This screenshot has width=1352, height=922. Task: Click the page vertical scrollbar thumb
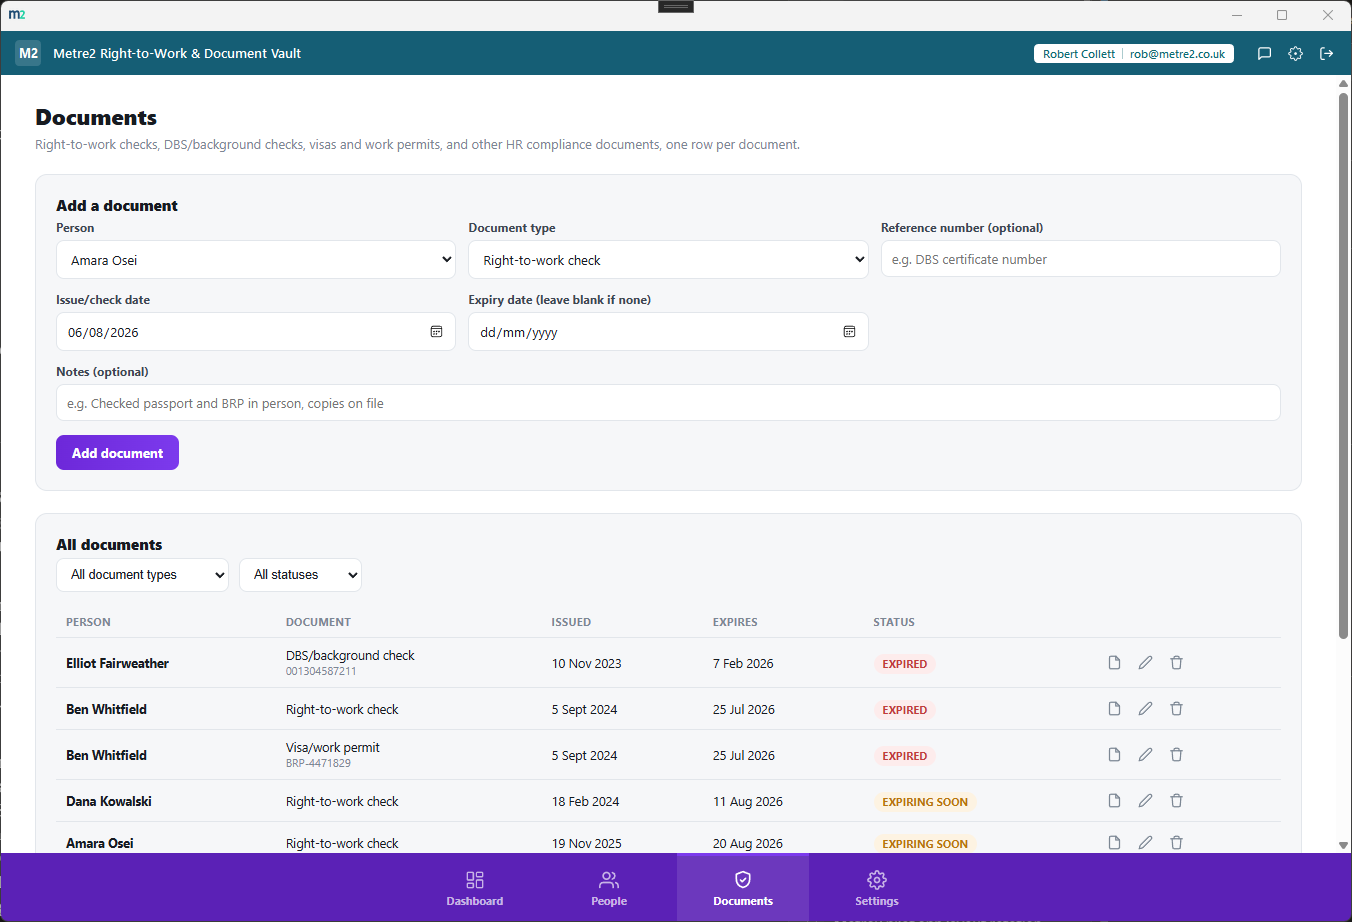tap(1343, 365)
